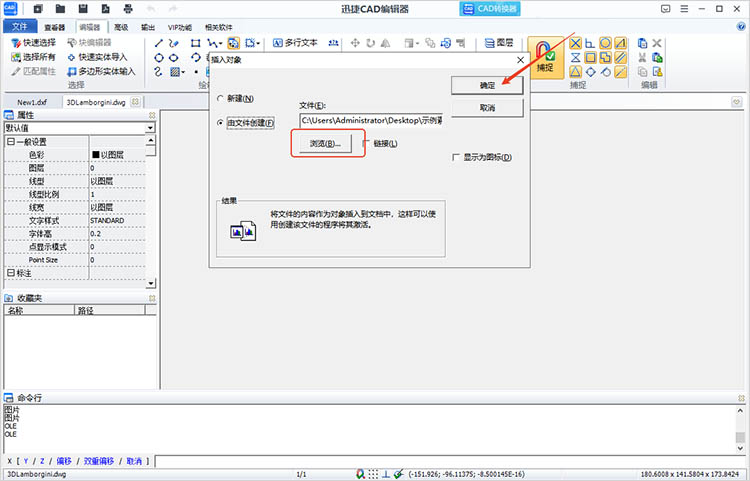Screen dimensions: 750x481
Task: Click the 双重偏移 link in command bar
Action: [99, 461]
